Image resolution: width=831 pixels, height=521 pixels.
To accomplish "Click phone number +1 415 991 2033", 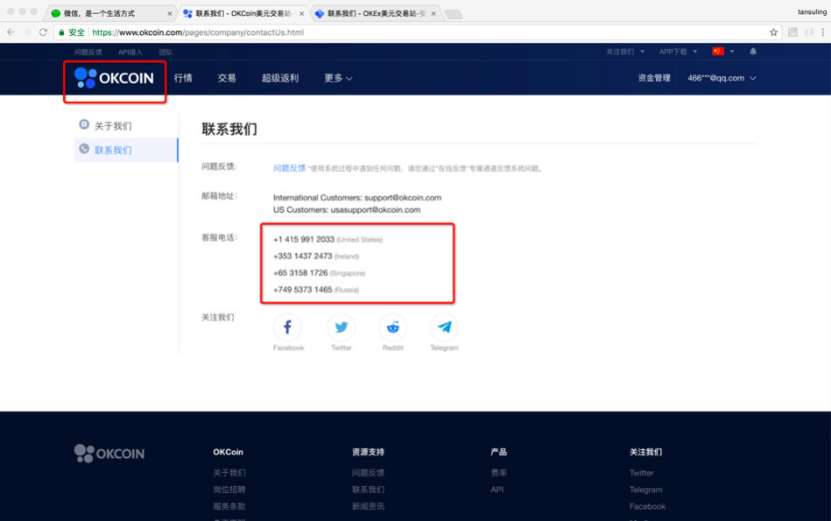I will [x=304, y=240].
